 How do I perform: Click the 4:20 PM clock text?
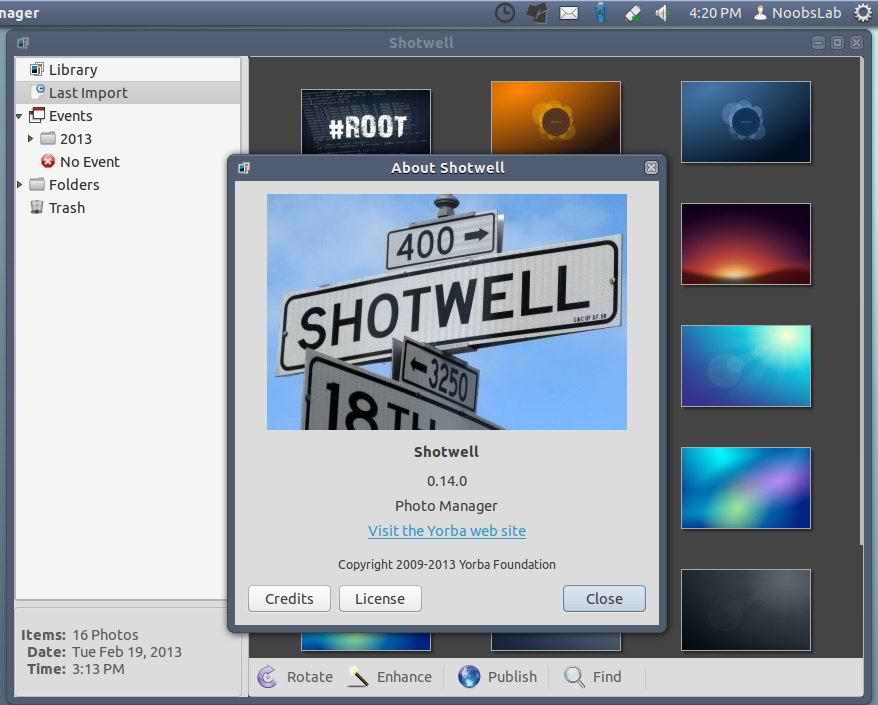715,13
